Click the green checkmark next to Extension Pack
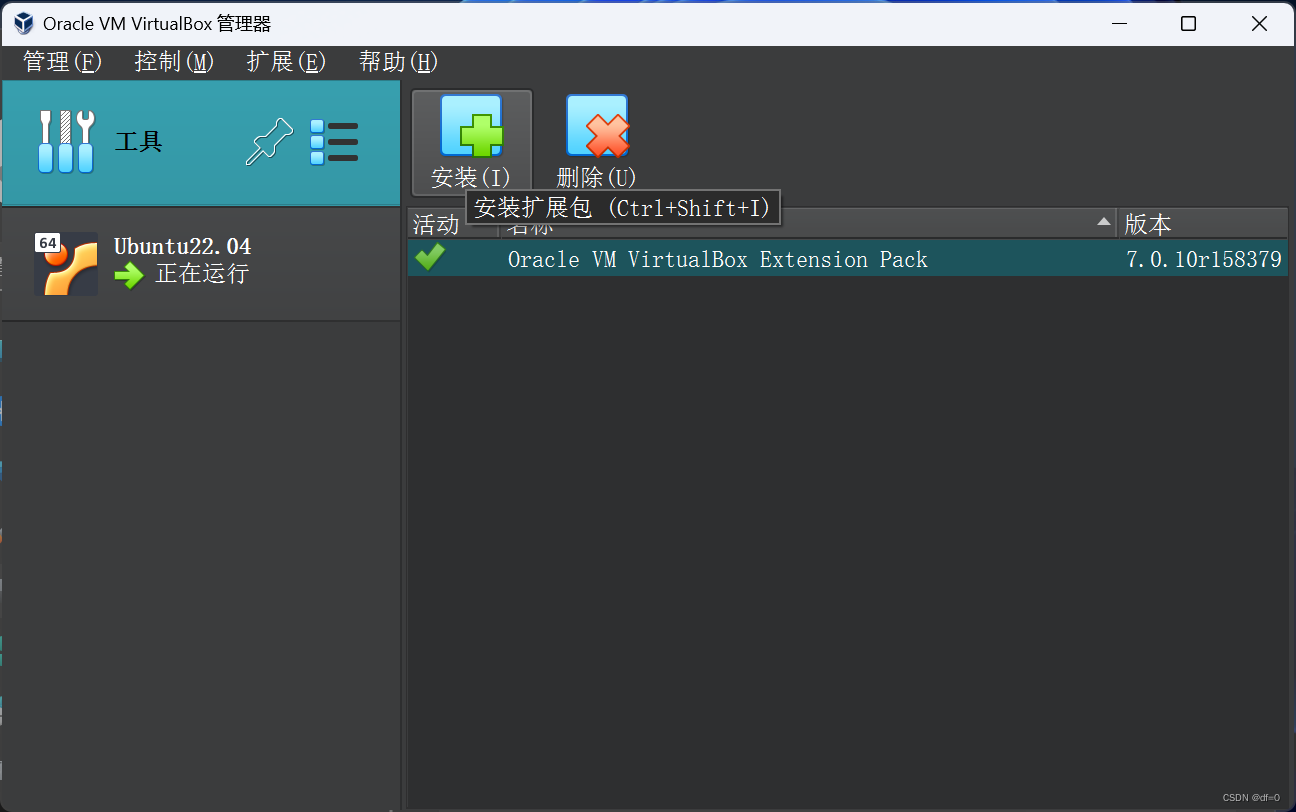 click(x=429, y=257)
